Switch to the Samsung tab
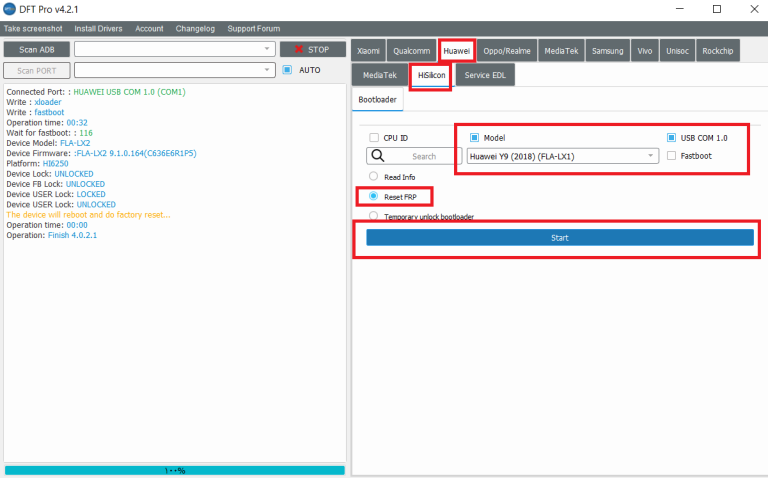The height and width of the screenshot is (478, 768). pyautogui.click(x=607, y=50)
